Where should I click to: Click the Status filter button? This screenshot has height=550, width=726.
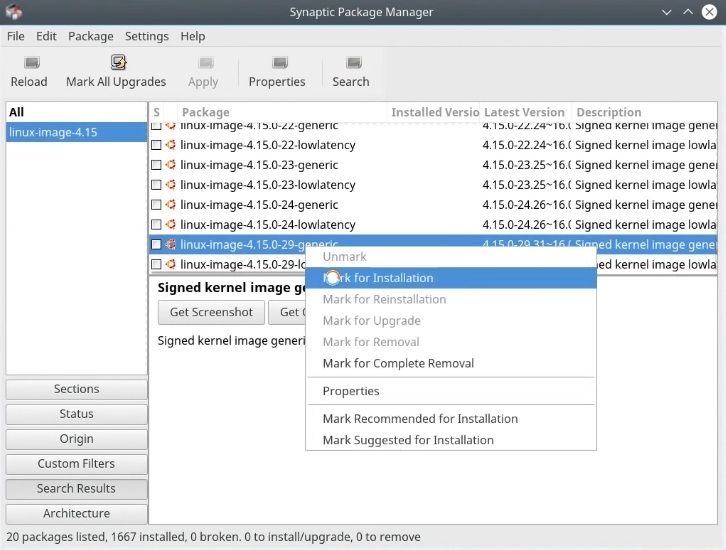(x=76, y=413)
